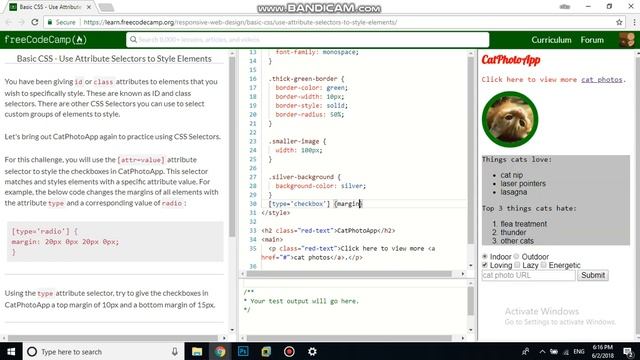
Task: Click the 'Your test output will go here' text
Action: [304, 301]
